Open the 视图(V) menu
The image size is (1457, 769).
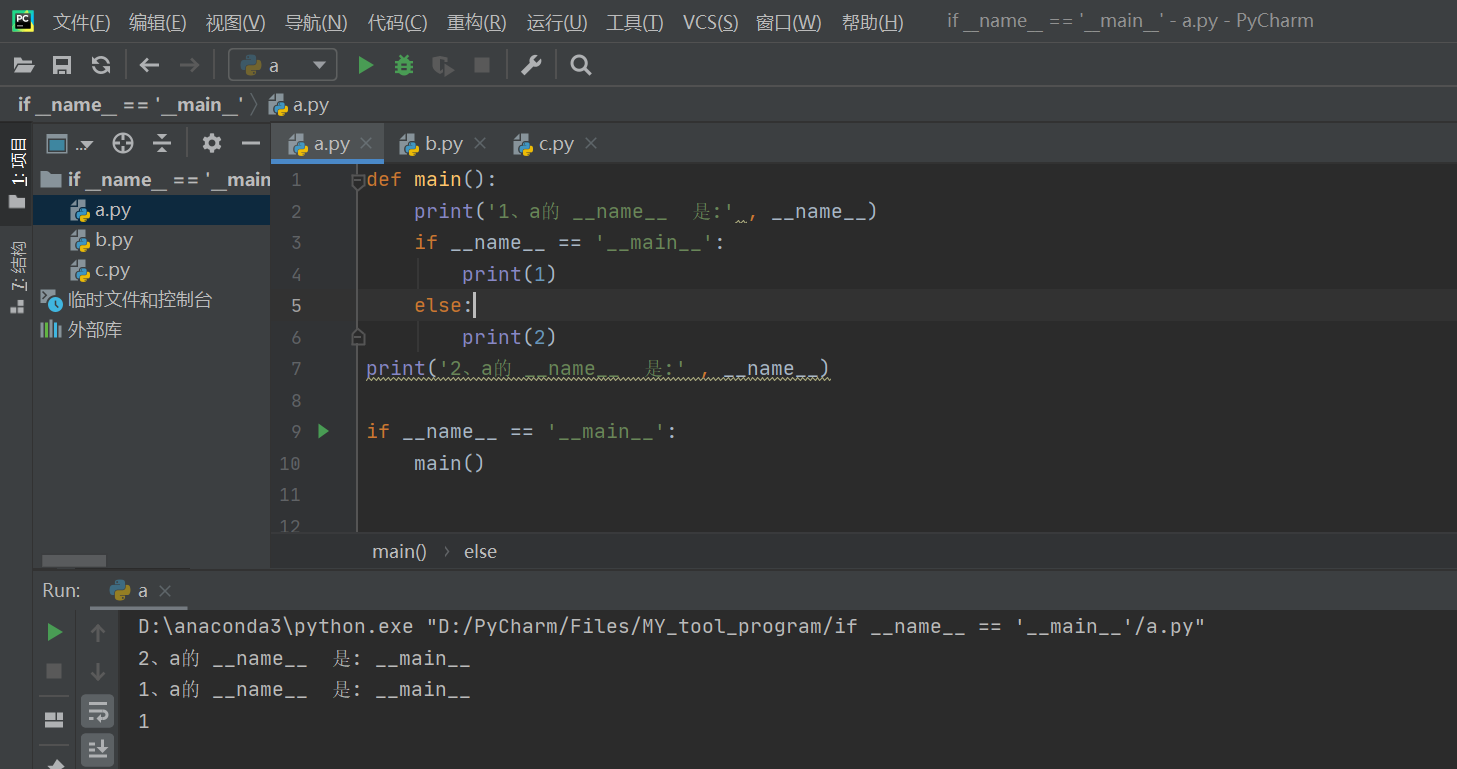[236, 22]
